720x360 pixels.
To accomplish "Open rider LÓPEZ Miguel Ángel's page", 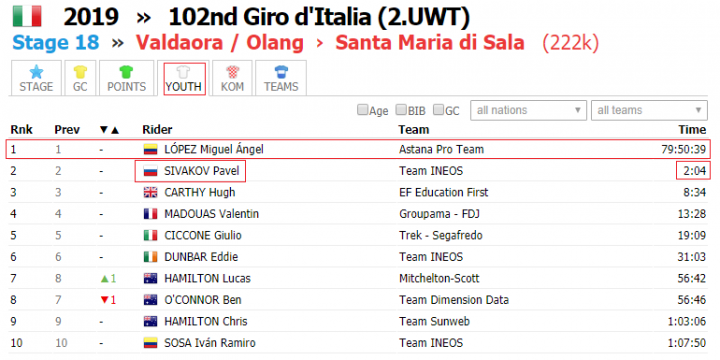I will click(214, 149).
